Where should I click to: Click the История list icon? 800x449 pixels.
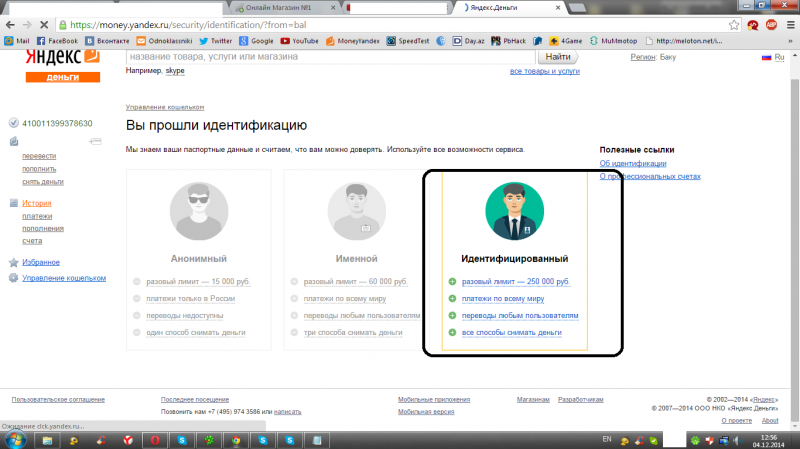pyautogui.click(x=14, y=203)
